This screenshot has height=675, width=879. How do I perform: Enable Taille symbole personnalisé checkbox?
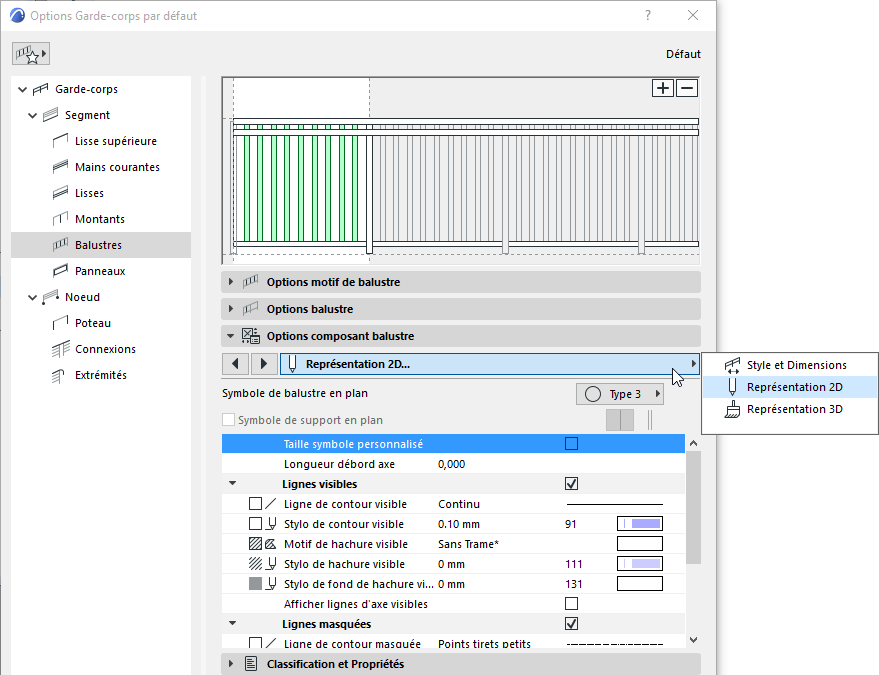click(571, 443)
